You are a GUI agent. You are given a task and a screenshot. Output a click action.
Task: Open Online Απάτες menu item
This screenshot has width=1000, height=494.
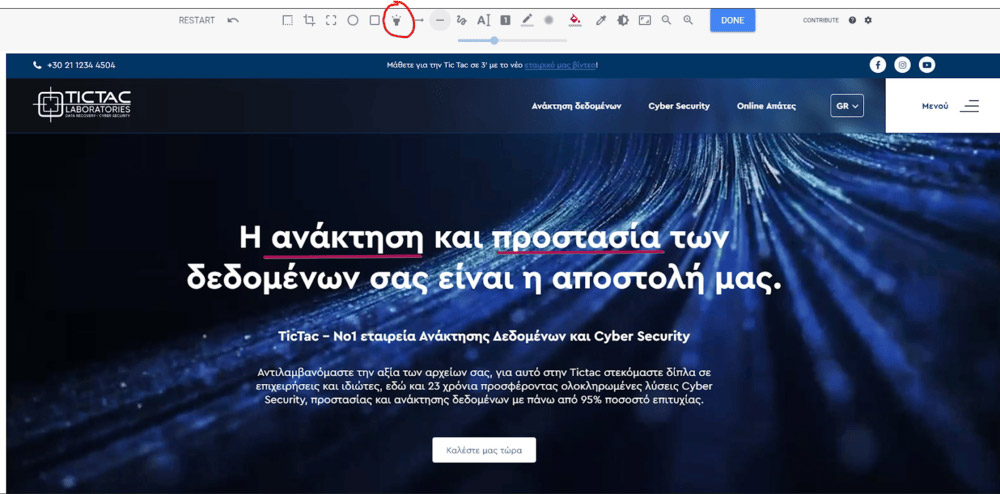[767, 106]
